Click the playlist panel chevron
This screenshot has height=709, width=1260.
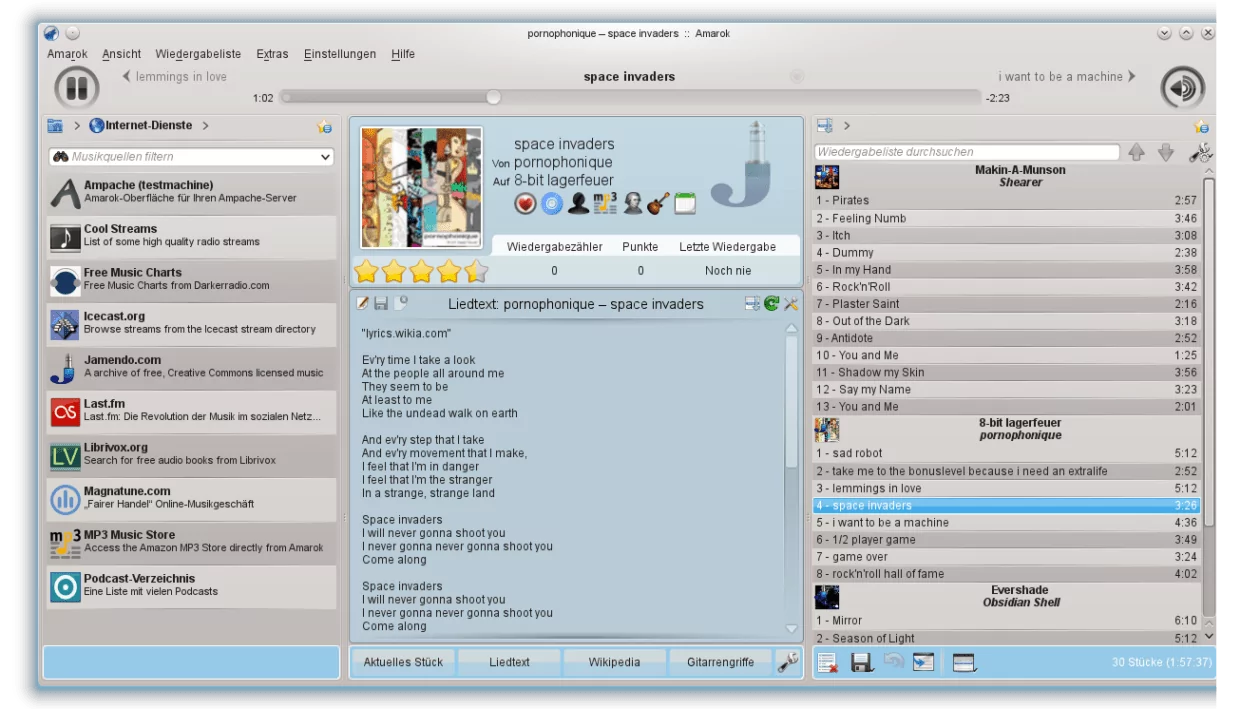(847, 126)
